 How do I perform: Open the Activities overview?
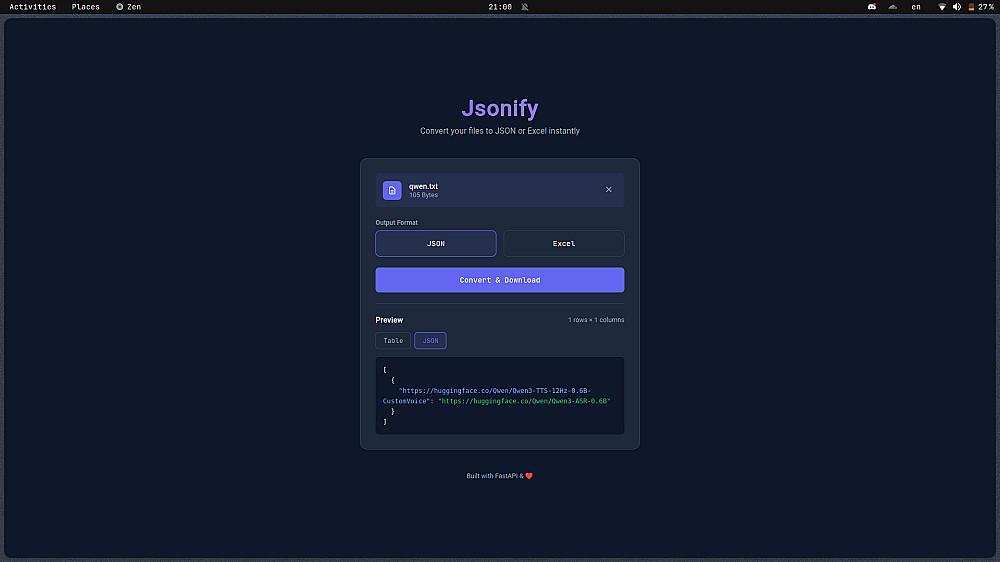[33, 7]
